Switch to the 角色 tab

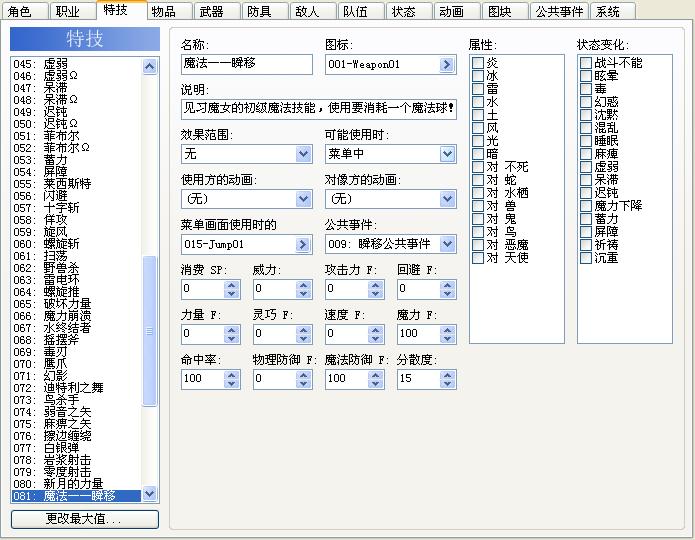click(x=25, y=11)
